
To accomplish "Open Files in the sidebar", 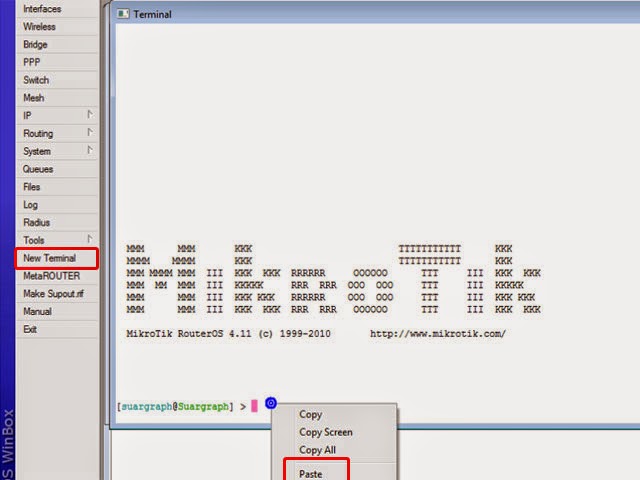I will (x=57, y=187).
